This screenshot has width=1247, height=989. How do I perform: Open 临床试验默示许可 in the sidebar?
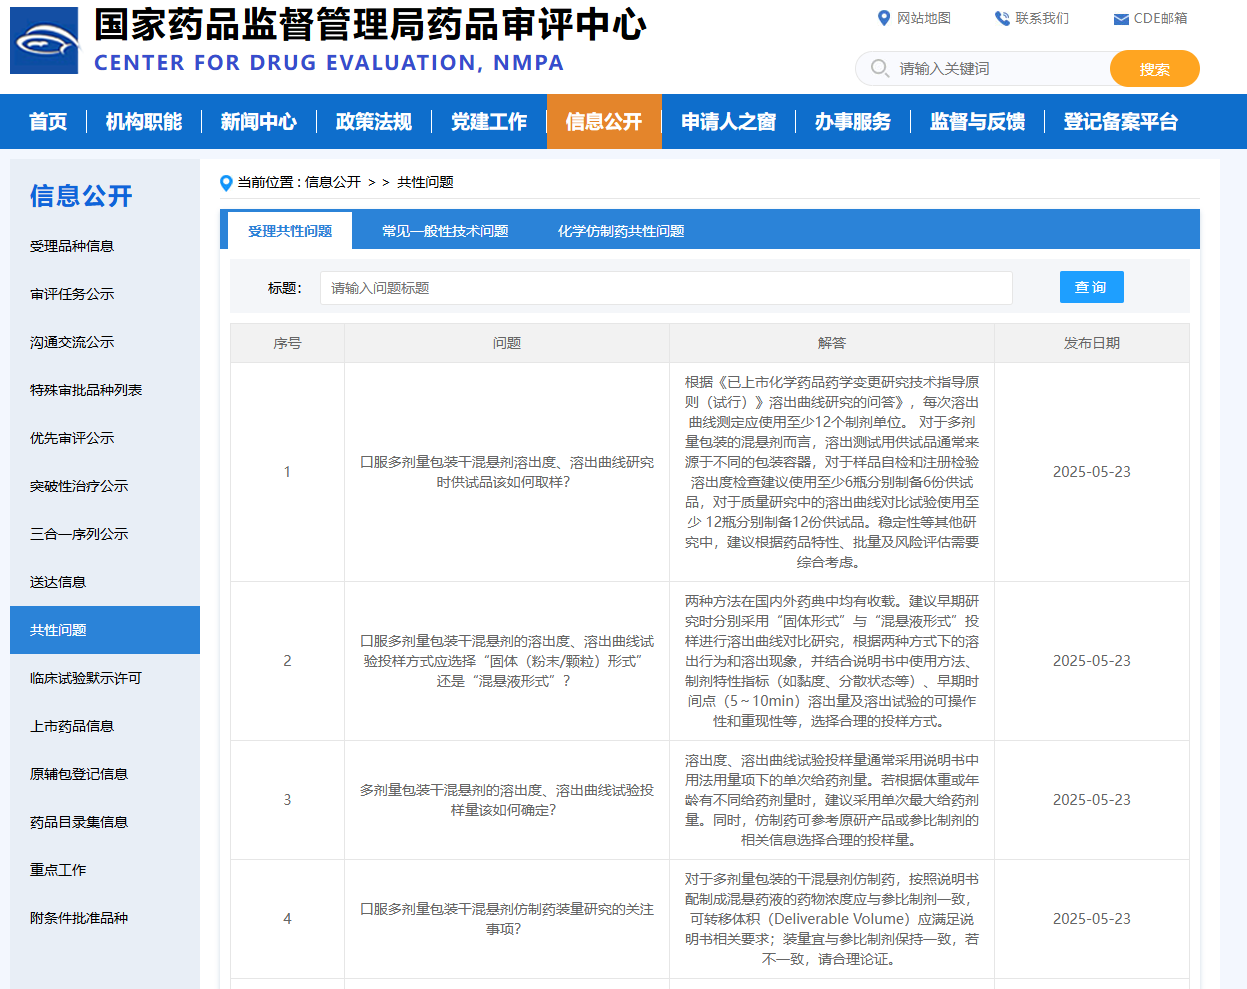(x=86, y=678)
